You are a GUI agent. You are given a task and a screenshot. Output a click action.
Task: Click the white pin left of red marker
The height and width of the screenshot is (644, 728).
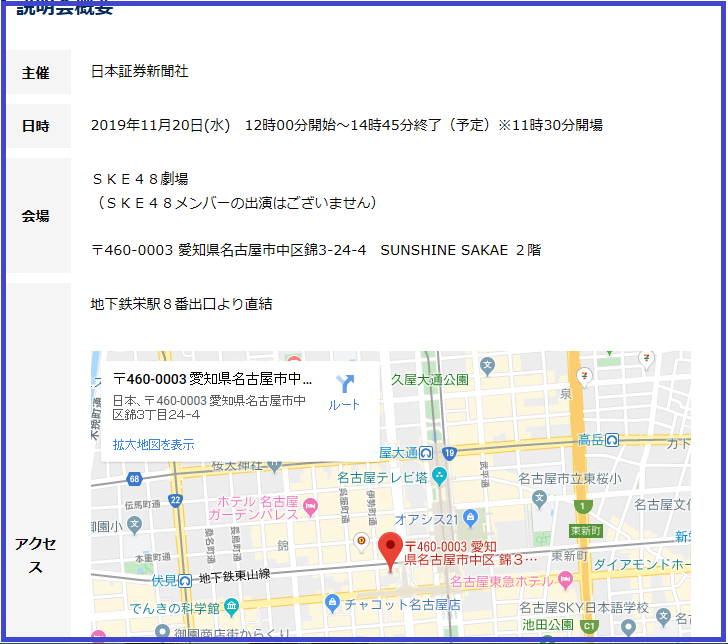point(361,542)
